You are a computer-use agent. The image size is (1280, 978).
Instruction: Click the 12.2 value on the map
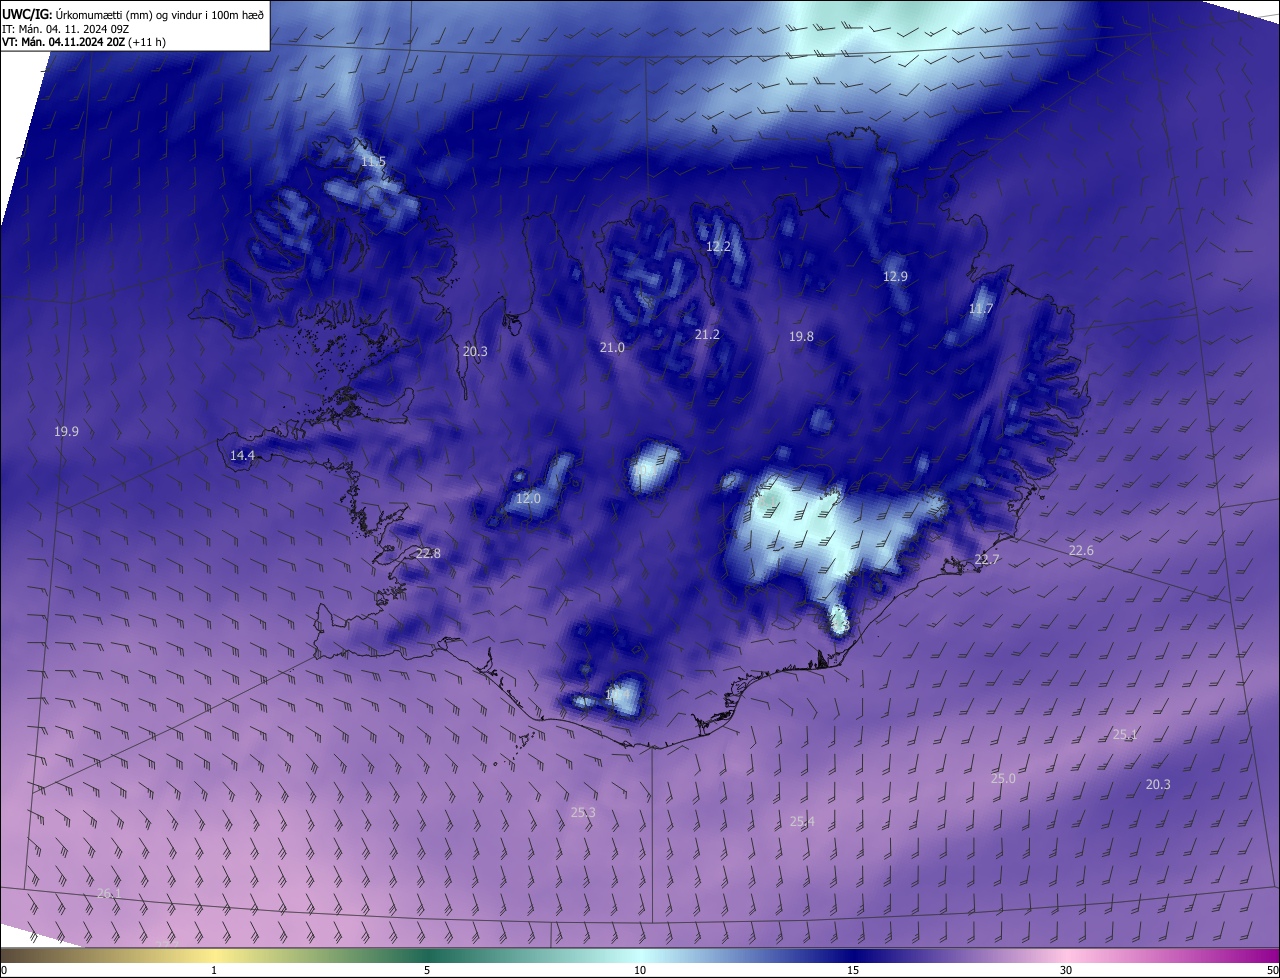point(718,246)
